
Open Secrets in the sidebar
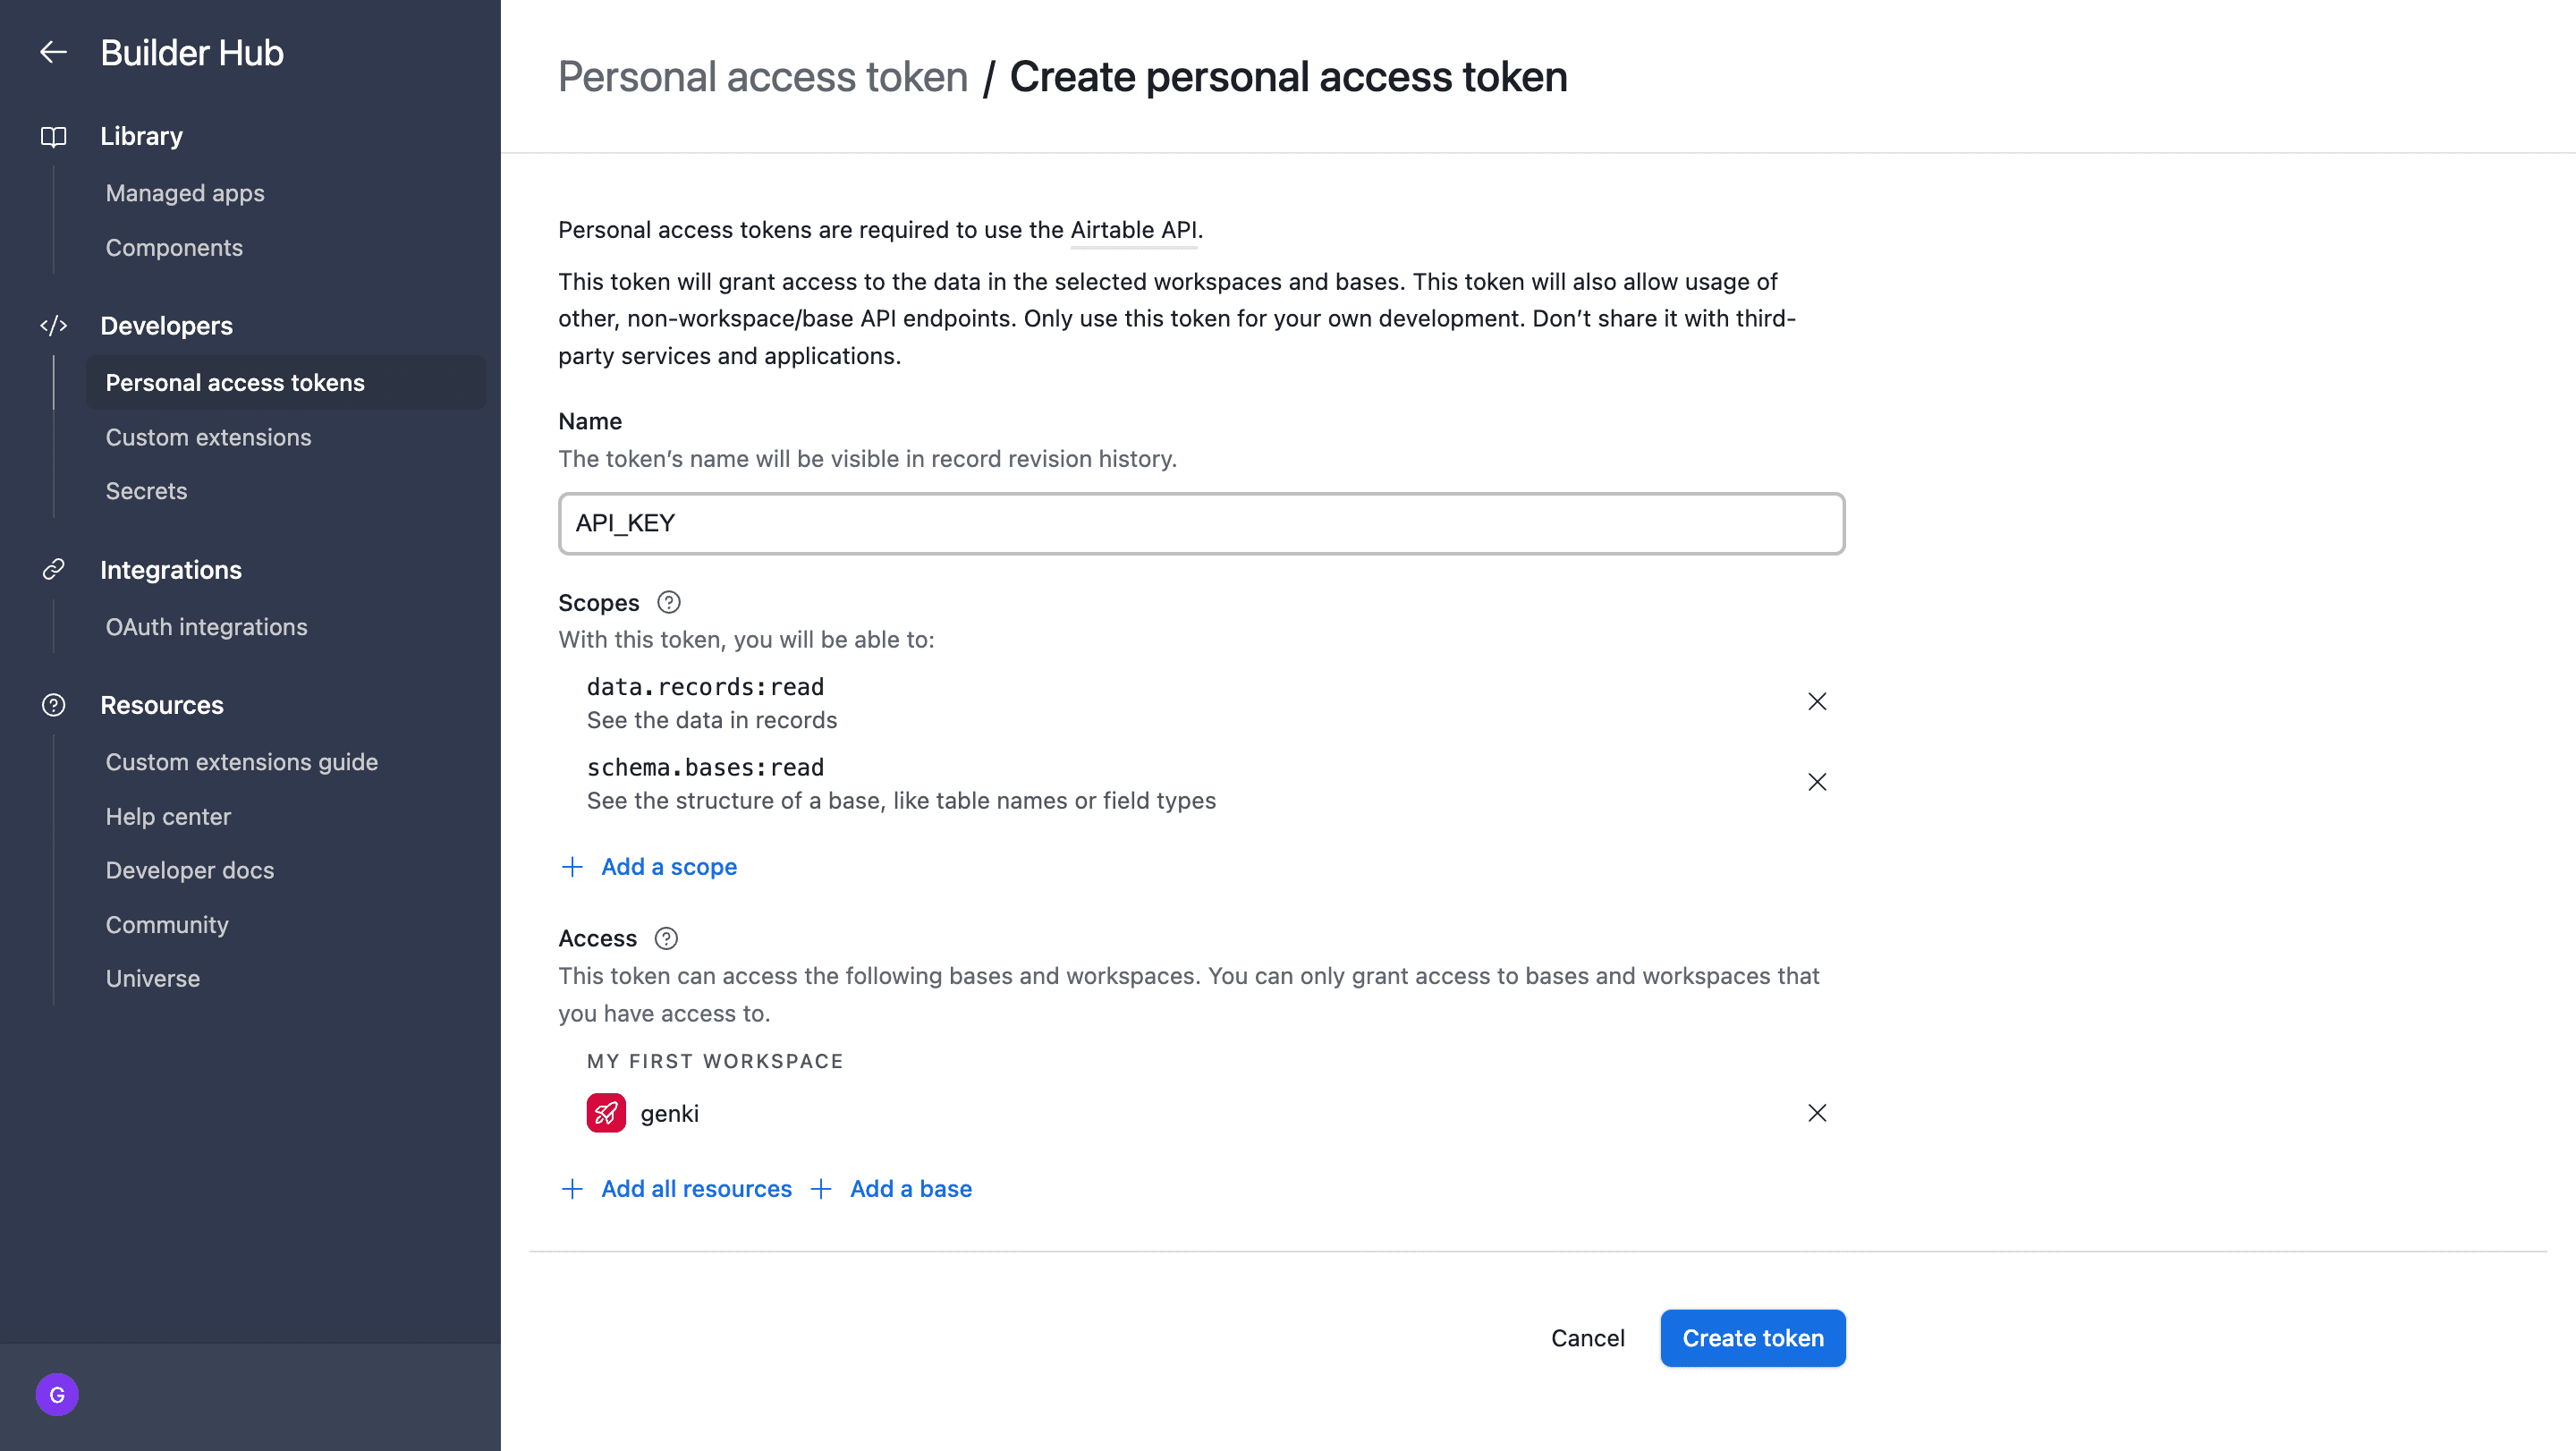146,491
